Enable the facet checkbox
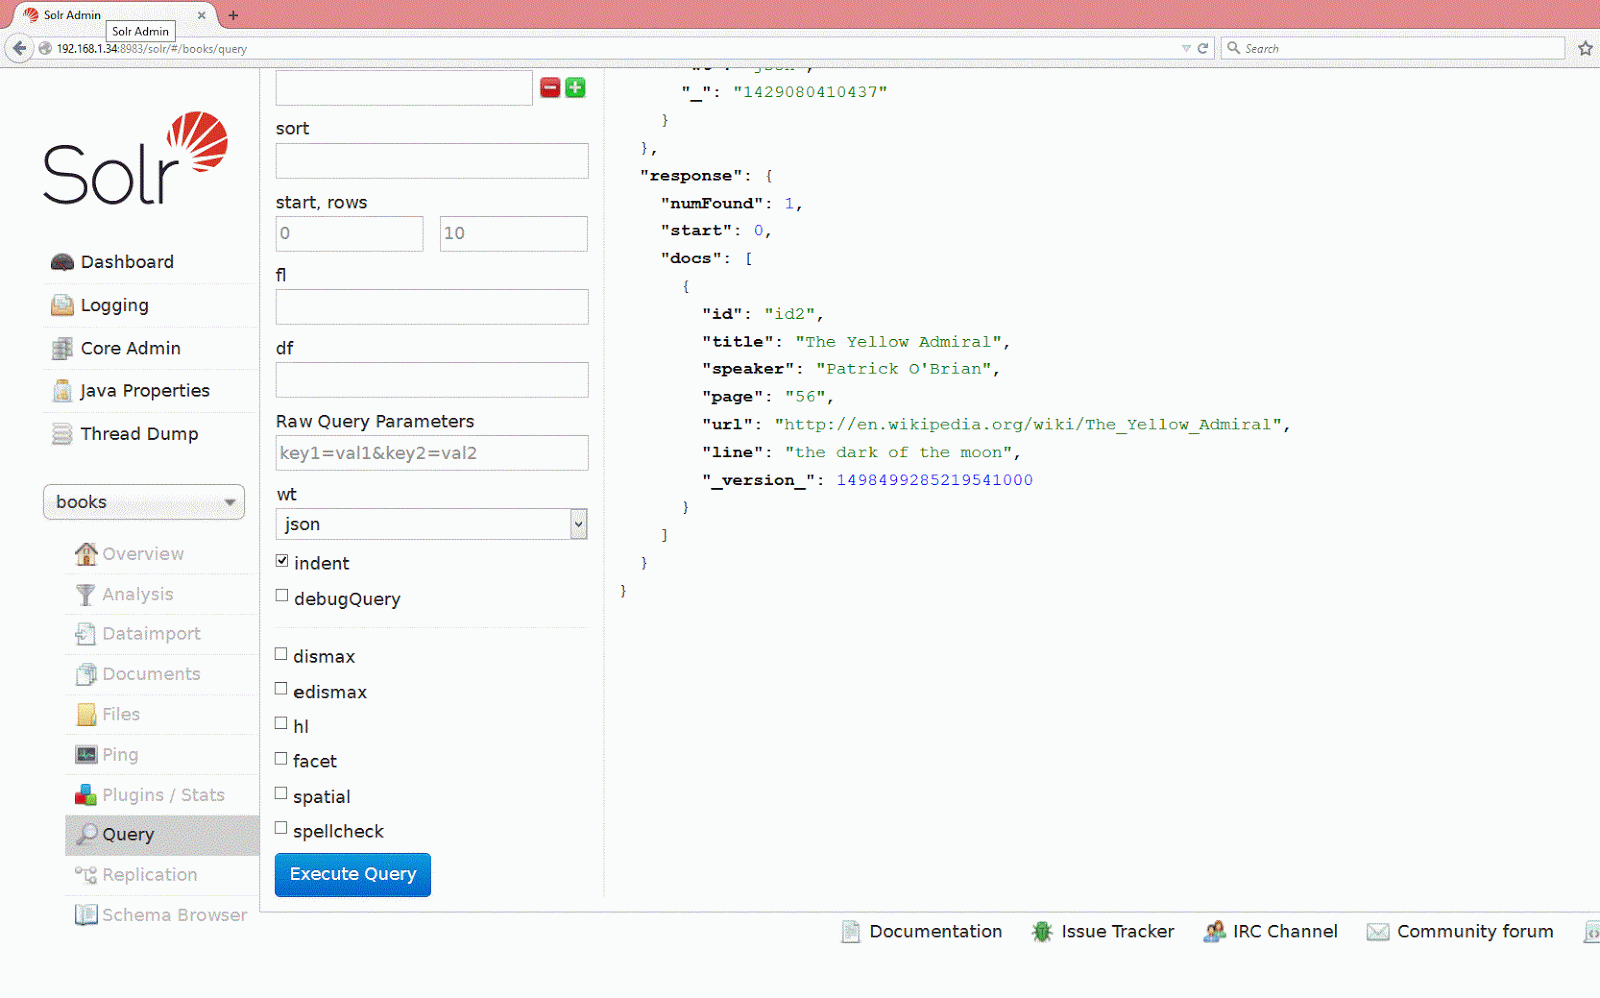1600x998 pixels. [x=281, y=759]
